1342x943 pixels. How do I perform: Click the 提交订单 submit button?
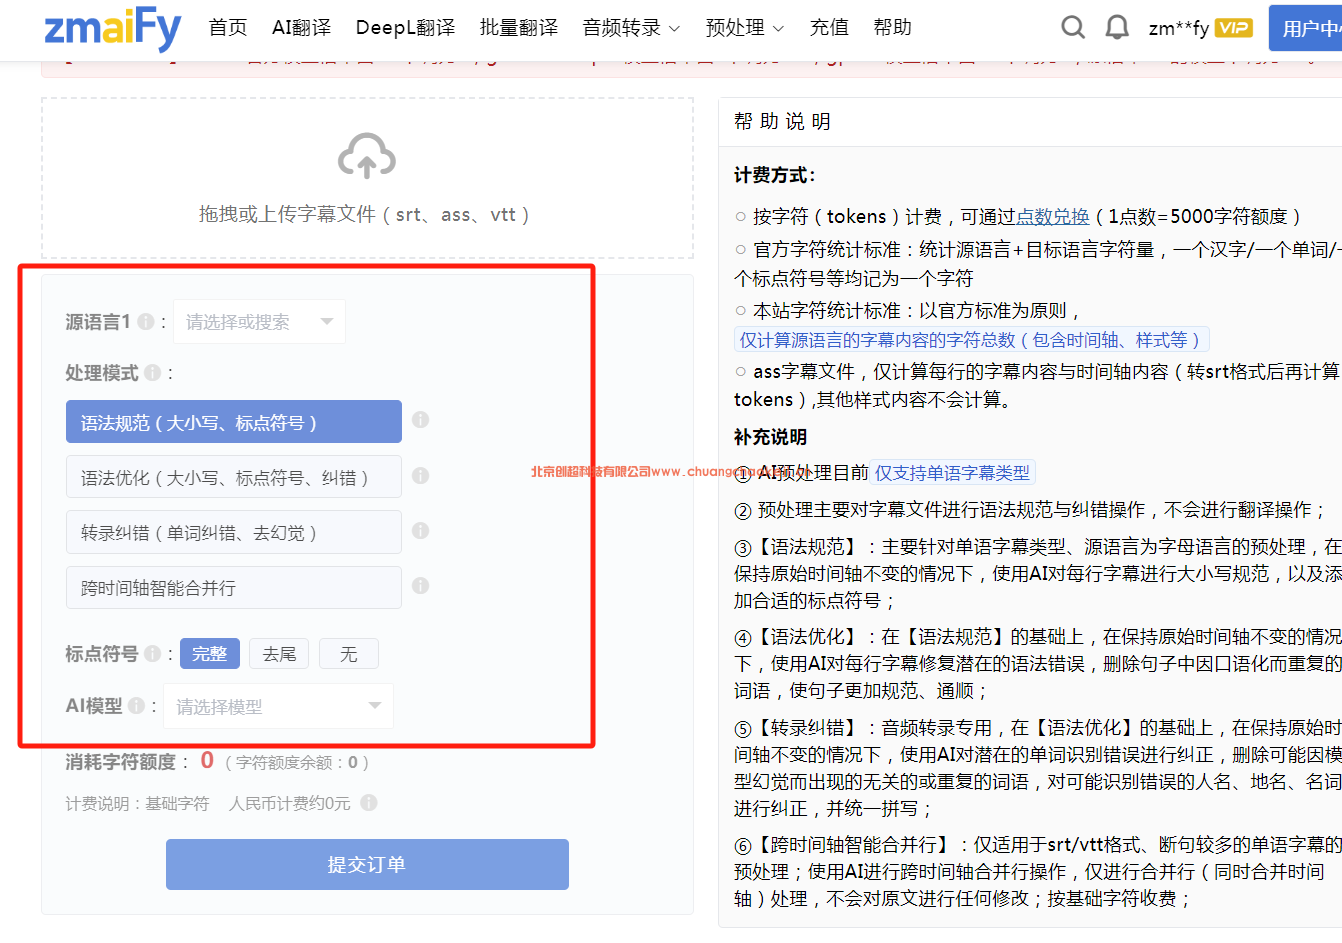point(367,865)
